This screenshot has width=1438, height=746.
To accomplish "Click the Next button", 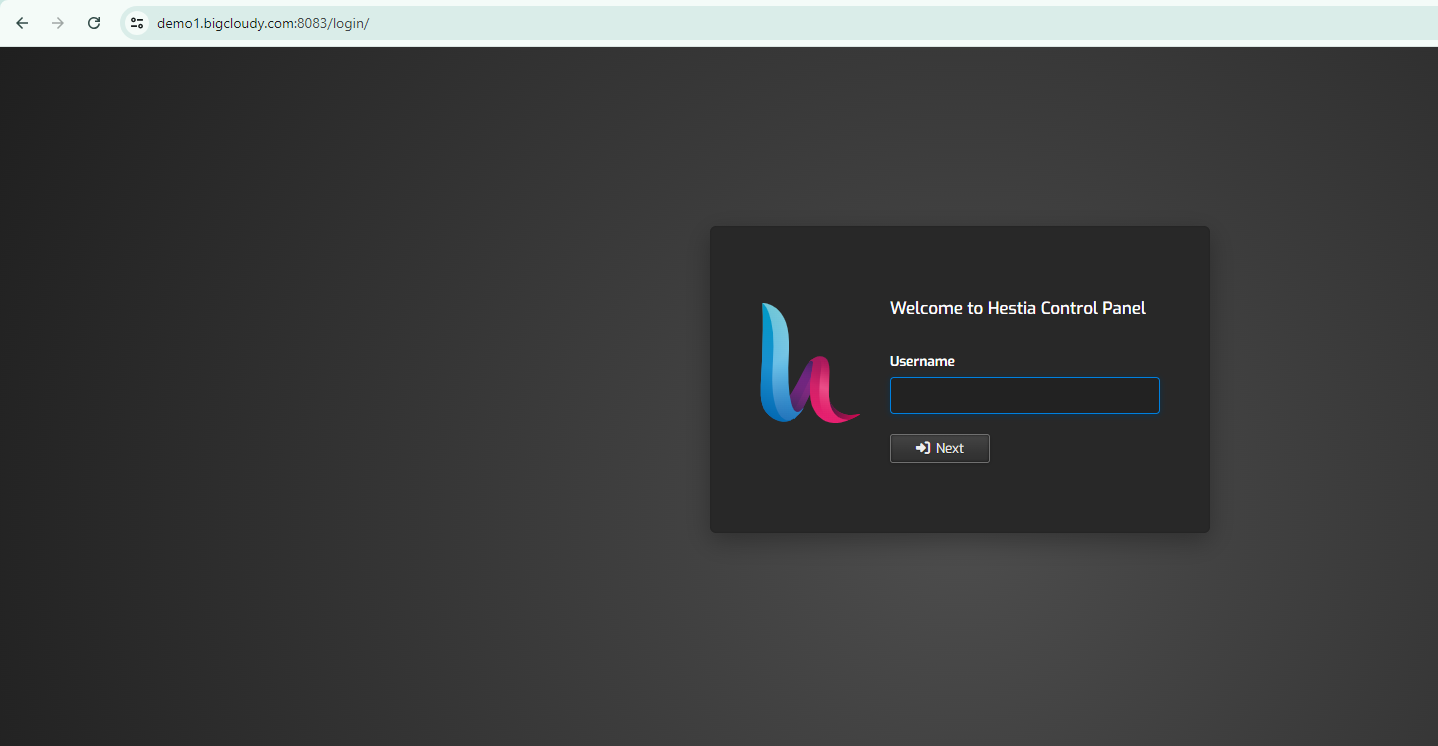I will tap(940, 448).
